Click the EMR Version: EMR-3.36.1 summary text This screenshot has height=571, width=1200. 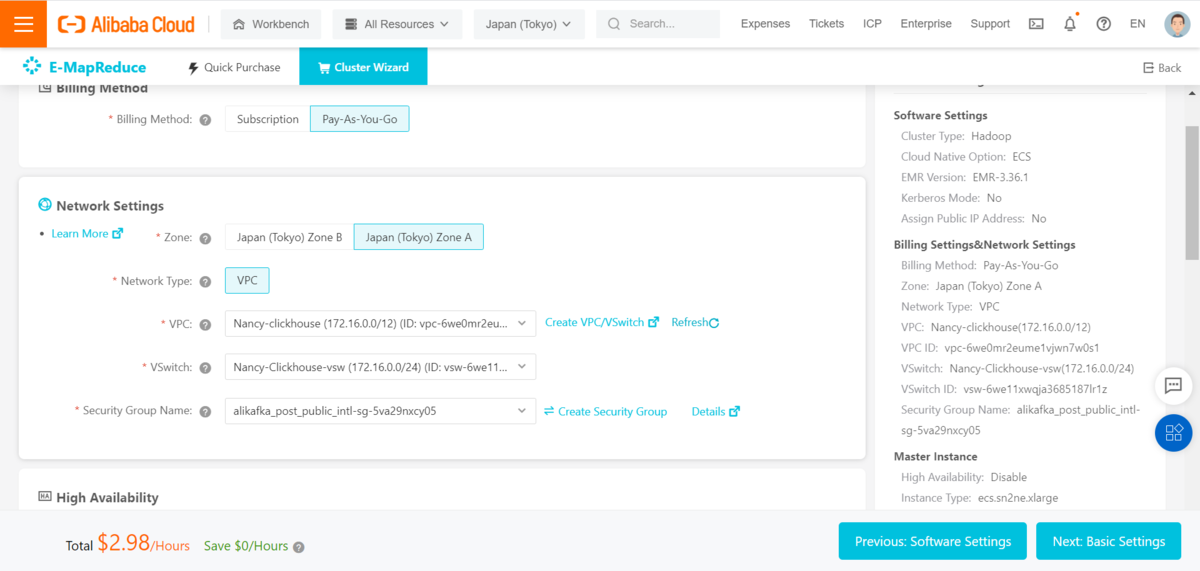pyautogui.click(x=965, y=177)
